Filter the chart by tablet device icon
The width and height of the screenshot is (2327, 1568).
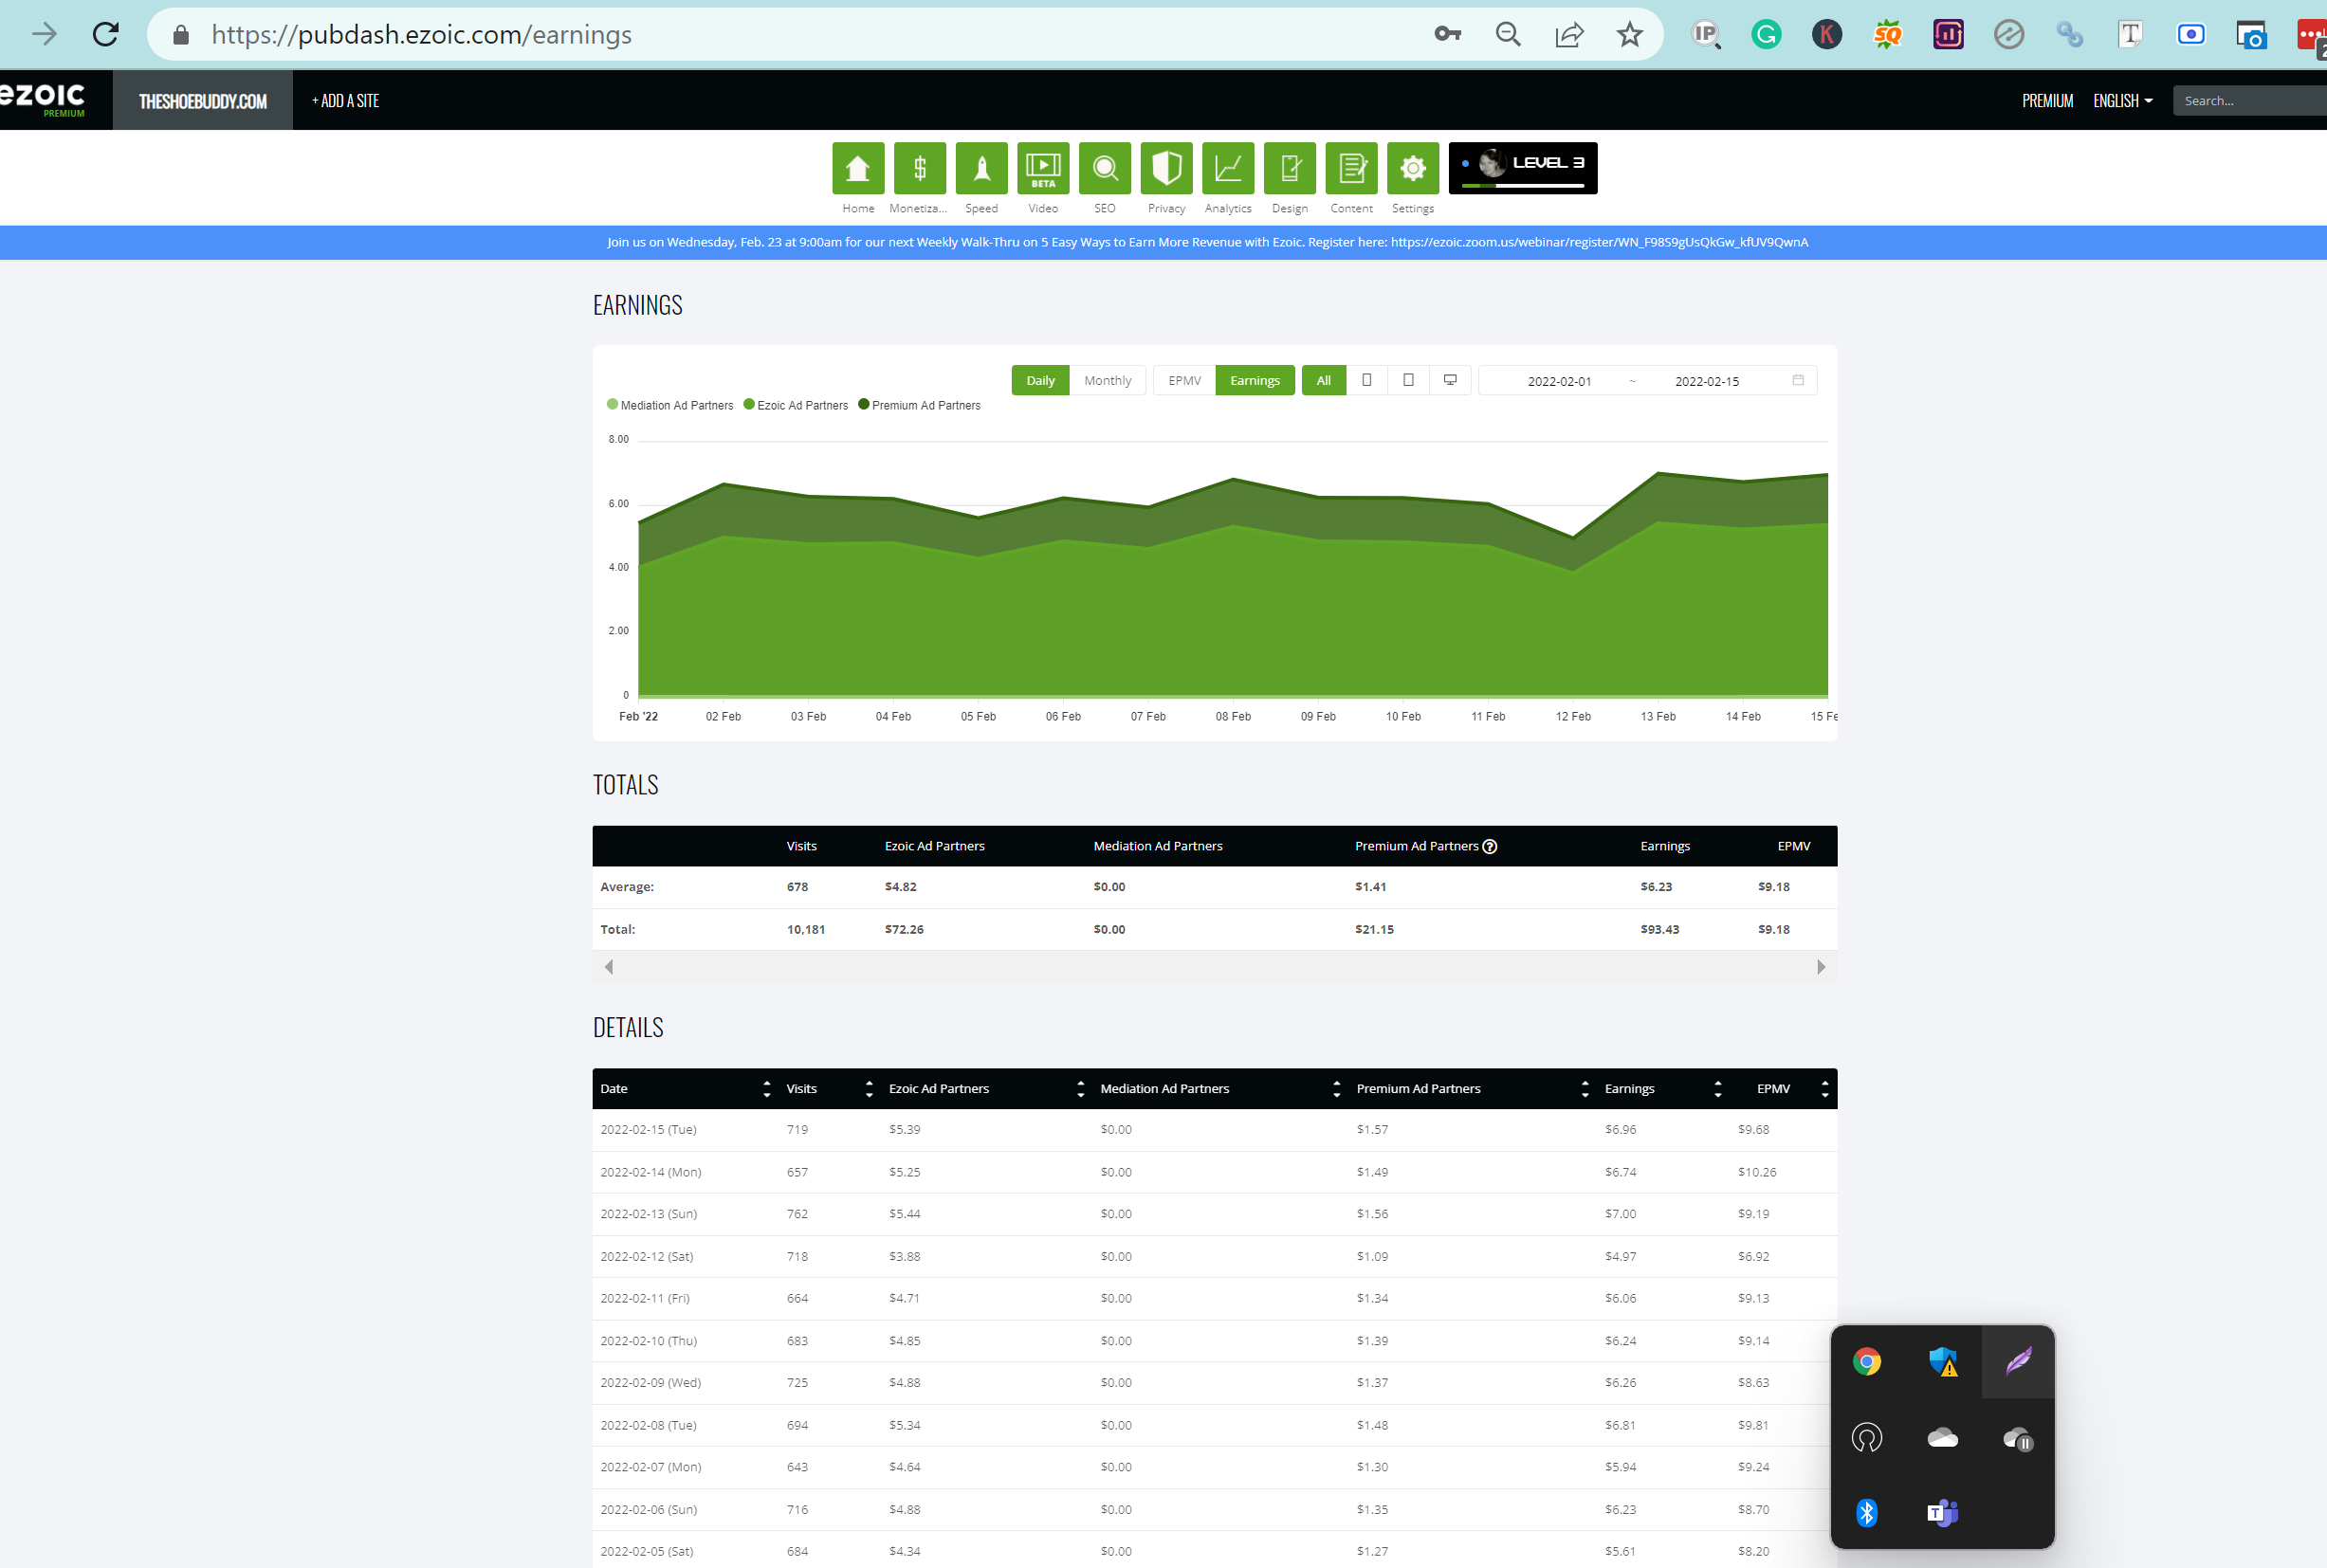pyautogui.click(x=1408, y=380)
